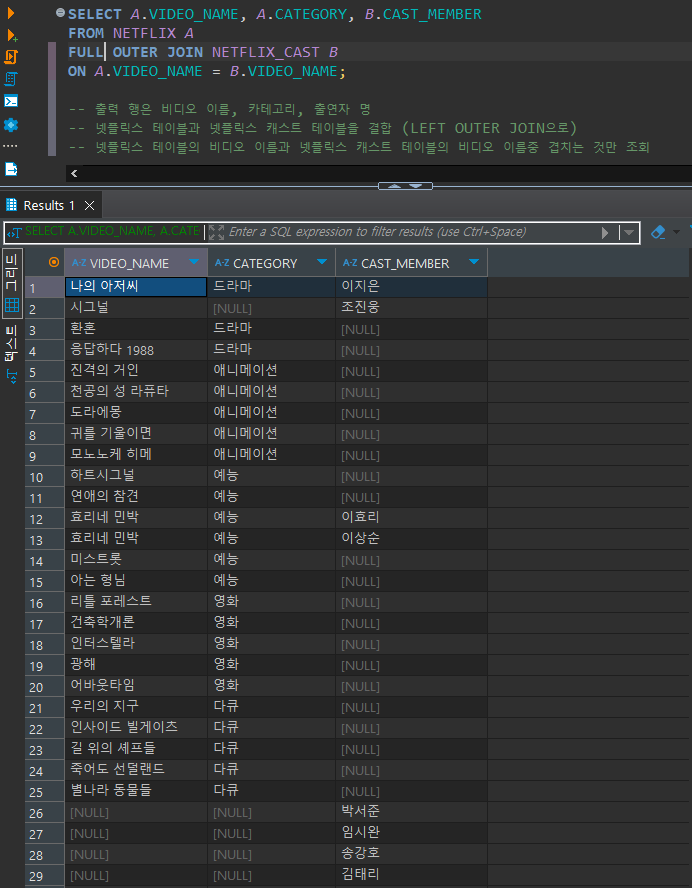Open the blue gear settings icon

(11, 125)
